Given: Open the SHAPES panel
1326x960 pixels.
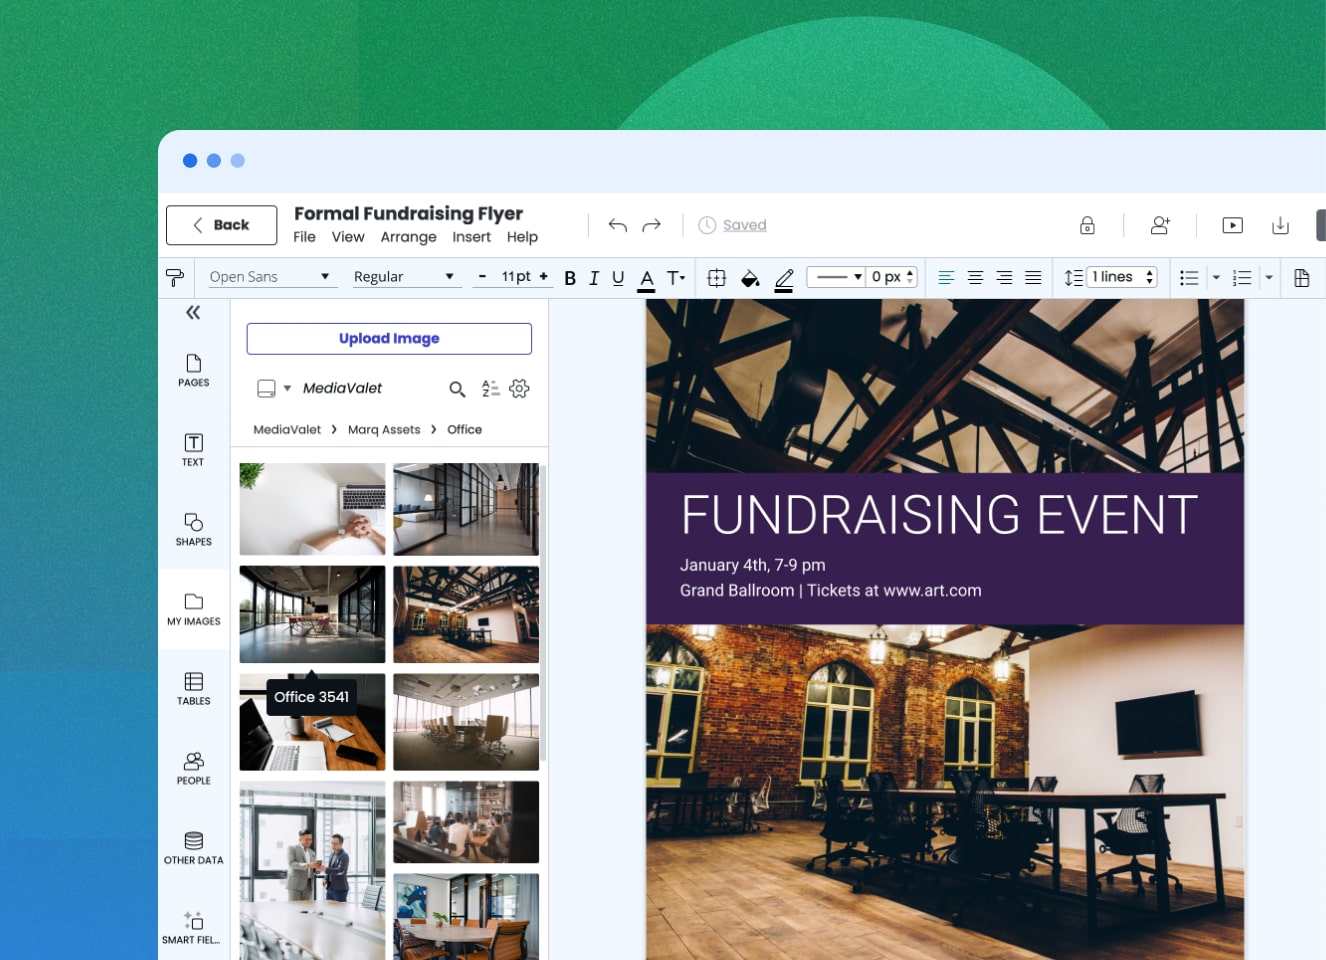Looking at the screenshot, I should click(x=193, y=530).
